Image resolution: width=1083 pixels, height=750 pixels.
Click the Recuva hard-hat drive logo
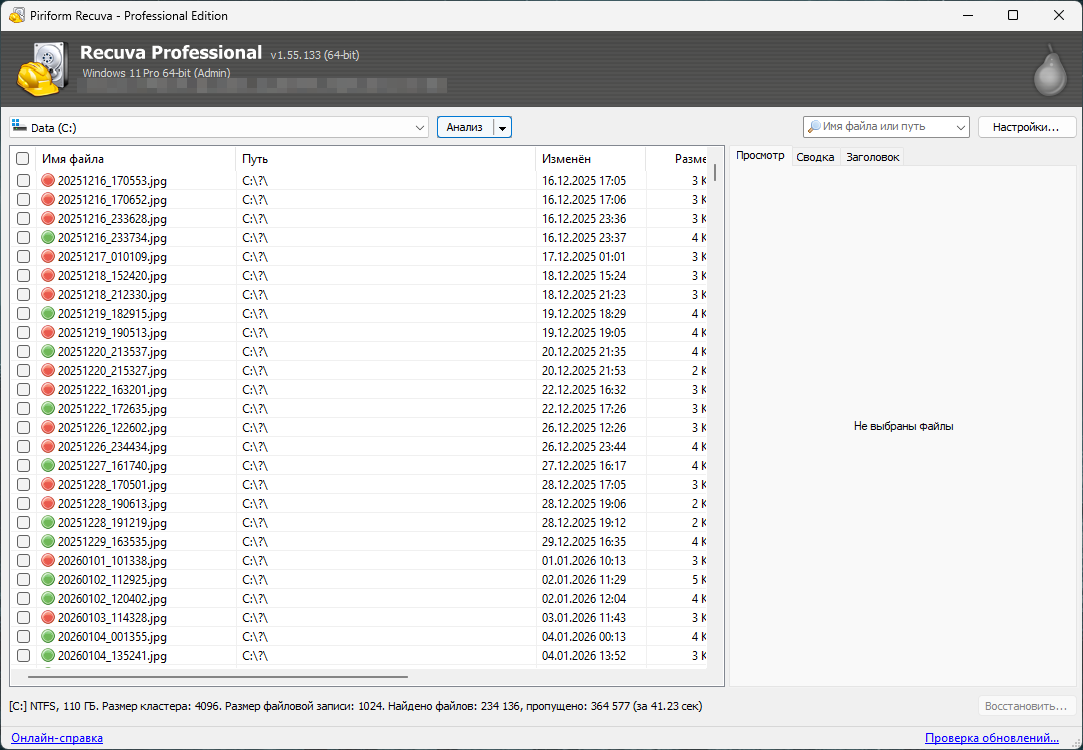(42, 69)
